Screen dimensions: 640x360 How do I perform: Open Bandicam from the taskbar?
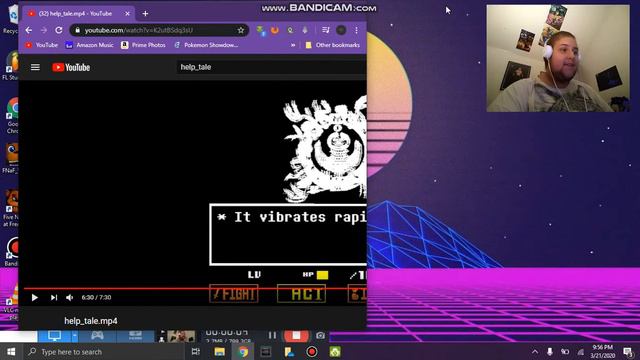coord(312,352)
